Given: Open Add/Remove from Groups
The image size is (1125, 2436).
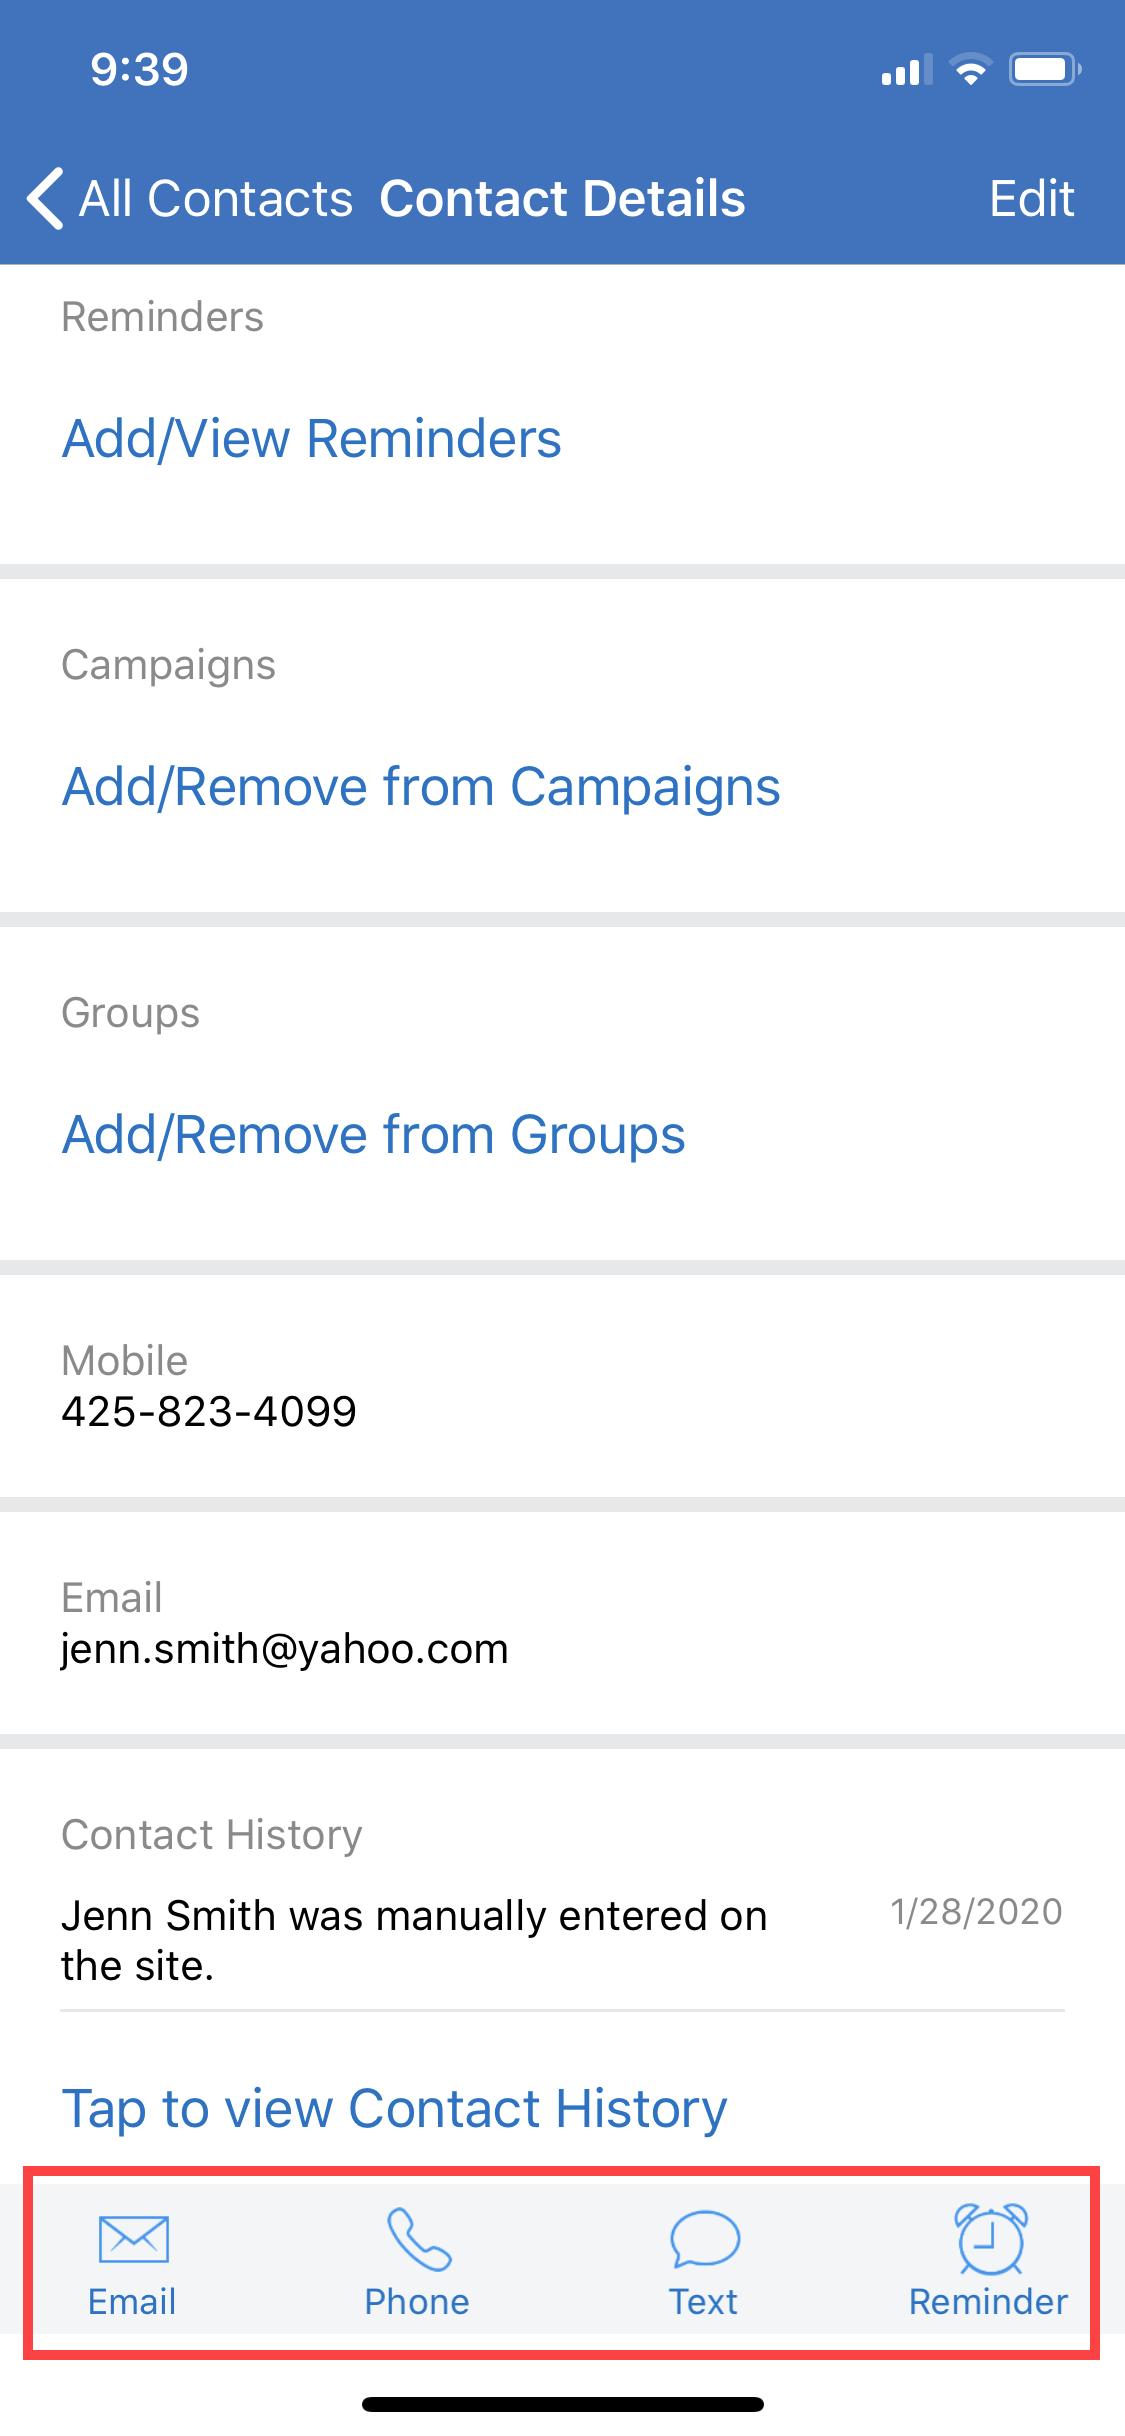Looking at the screenshot, I should click(374, 1135).
